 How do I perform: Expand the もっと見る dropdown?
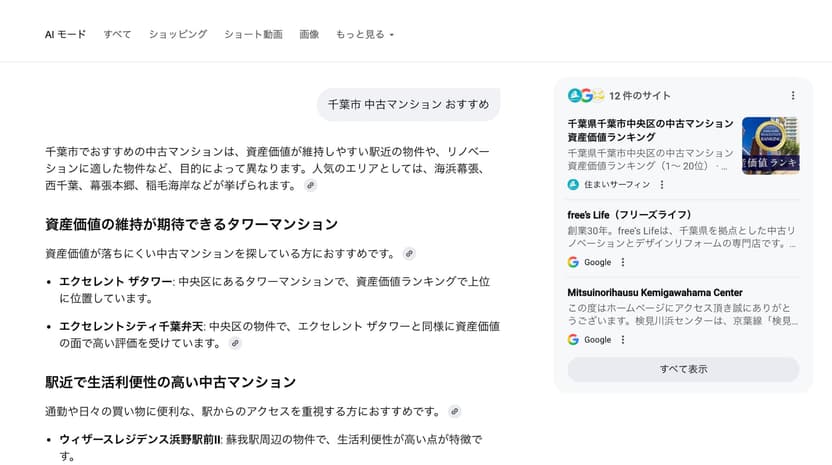tap(365, 35)
